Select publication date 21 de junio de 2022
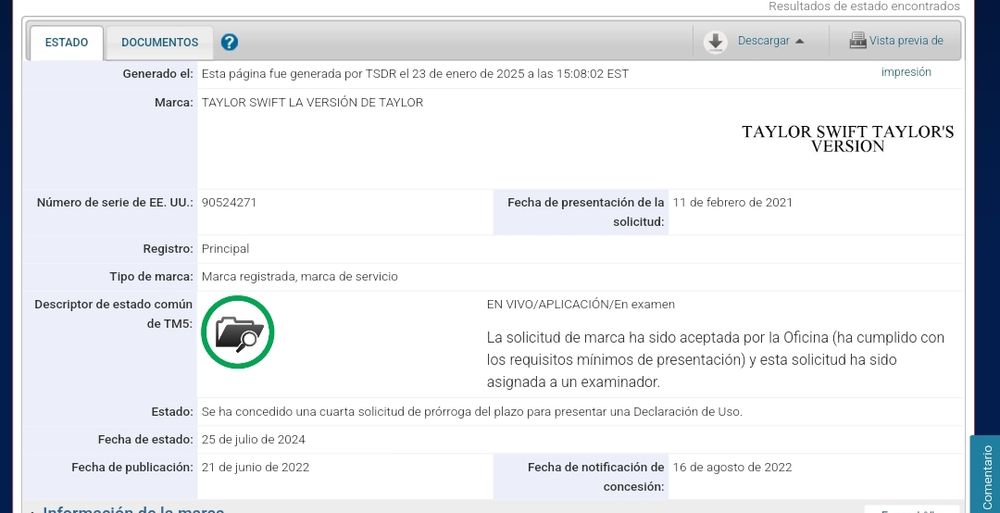 (255, 467)
